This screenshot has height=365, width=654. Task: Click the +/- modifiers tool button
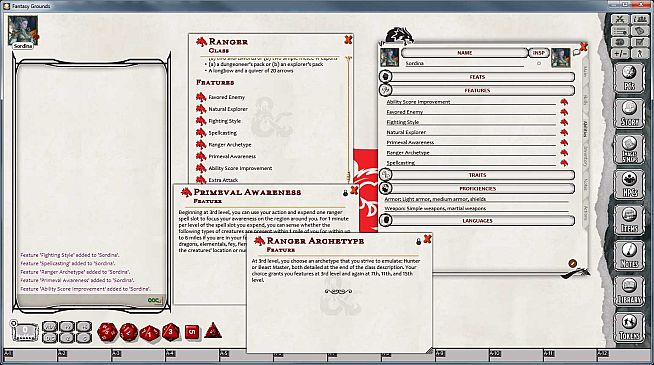coord(620,54)
